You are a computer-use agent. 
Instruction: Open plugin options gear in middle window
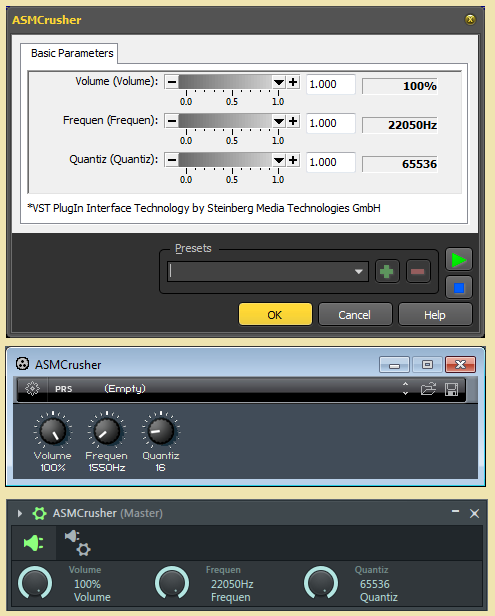click(x=32, y=389)
